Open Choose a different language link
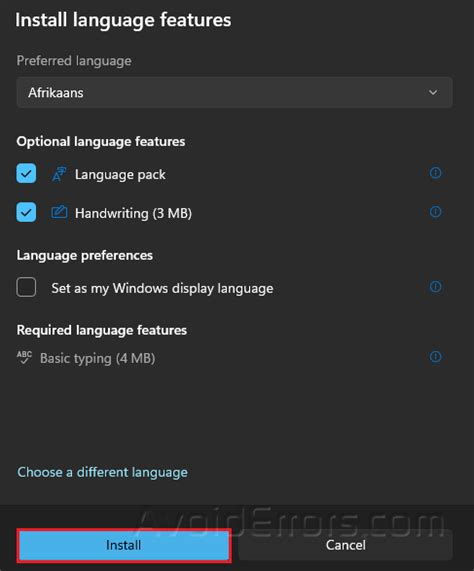Screen dimensions: 474x571 click(x=102, y=472)
